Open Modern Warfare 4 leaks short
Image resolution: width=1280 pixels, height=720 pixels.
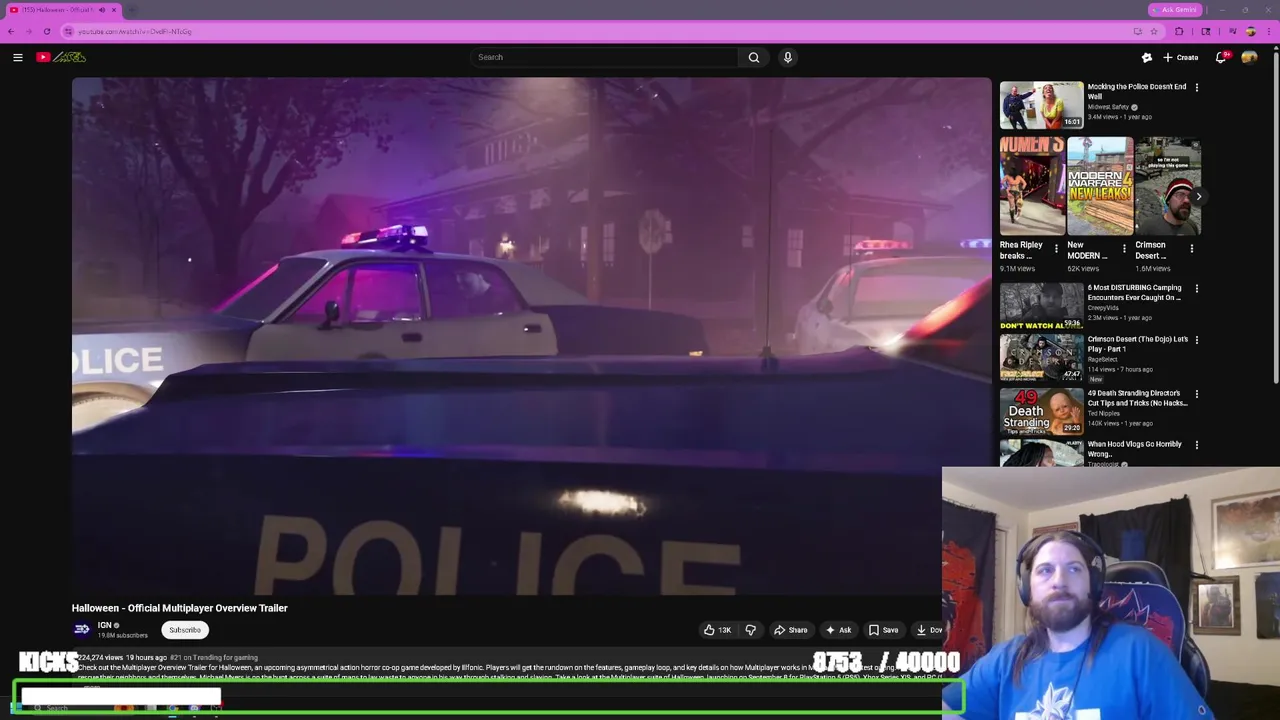pyautogui.click(x=1100, y=186)
